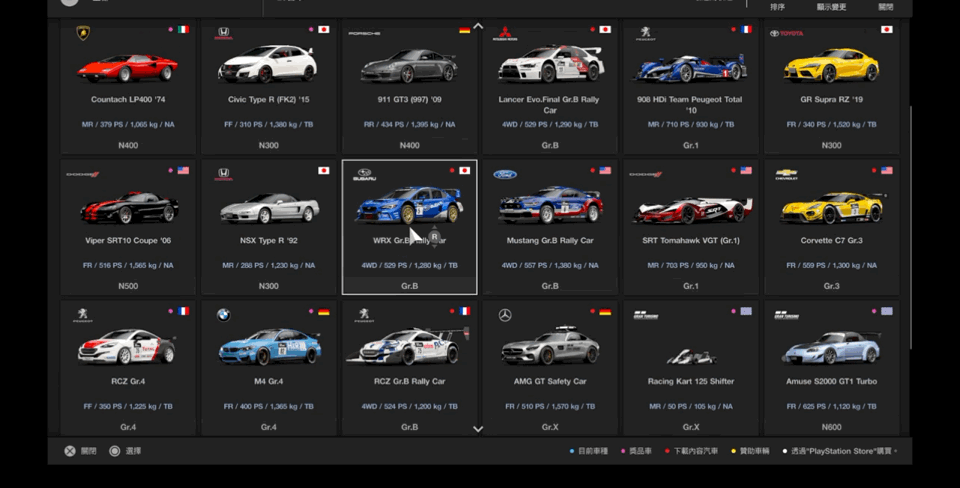The image size is (960, 488).
Task: Click the 目前車種 legend entry
Action: click(588, 451)
